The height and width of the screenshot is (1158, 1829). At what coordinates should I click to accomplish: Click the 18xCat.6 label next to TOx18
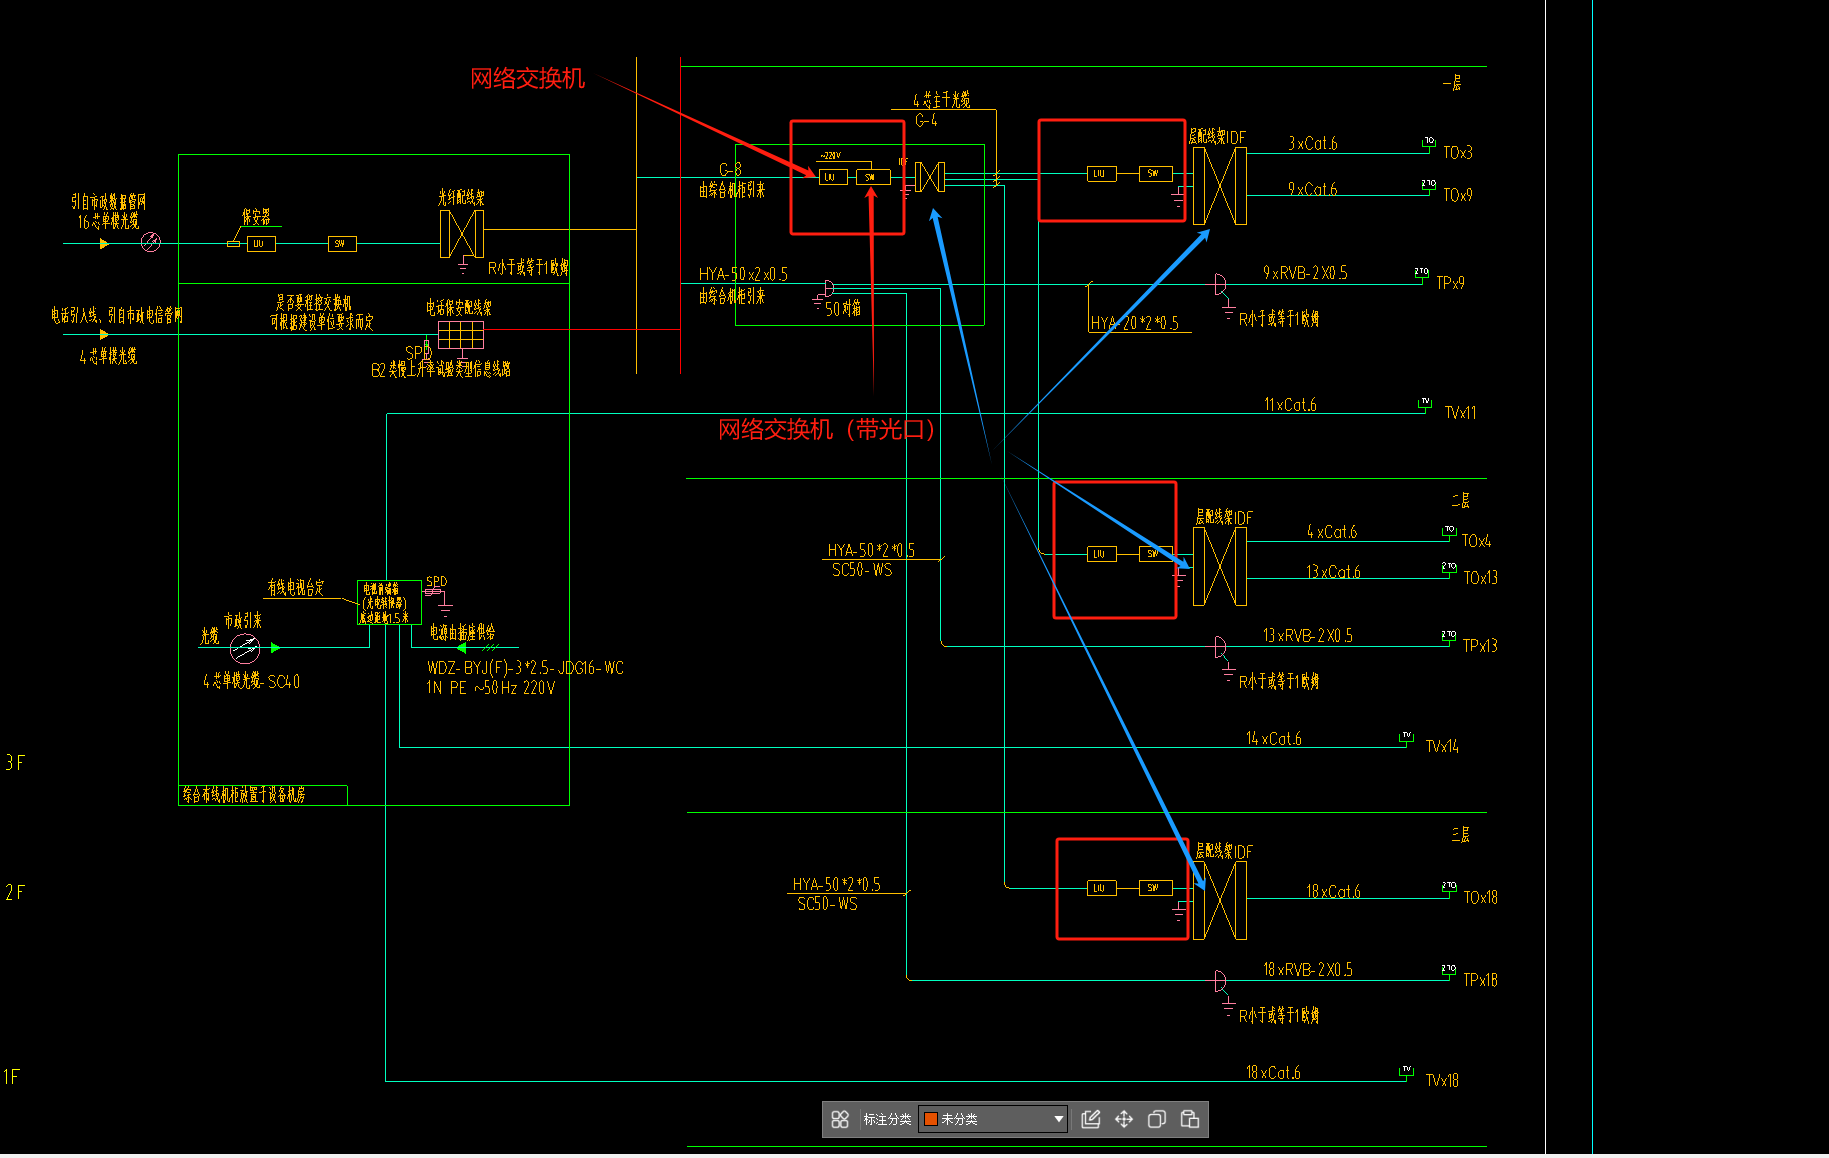pos(1333,892)
